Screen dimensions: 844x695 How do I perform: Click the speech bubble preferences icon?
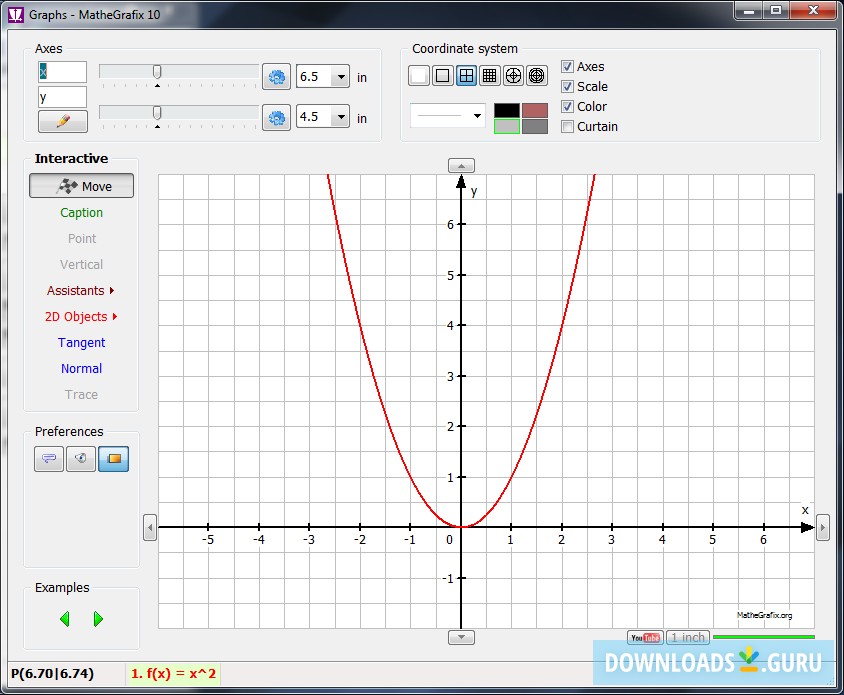tap(49, 459)
